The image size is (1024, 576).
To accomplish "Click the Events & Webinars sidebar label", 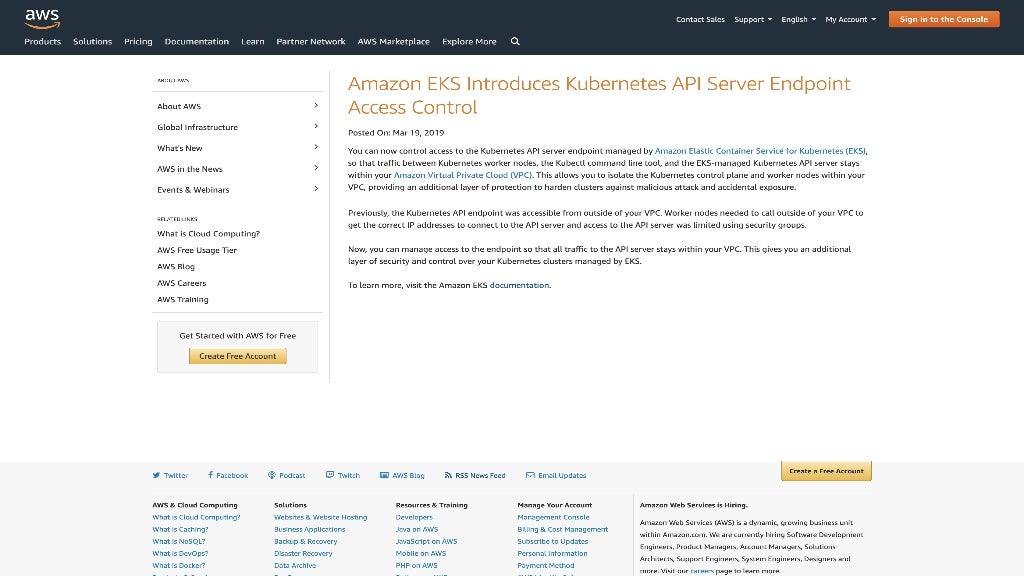I will coord(193,189).
